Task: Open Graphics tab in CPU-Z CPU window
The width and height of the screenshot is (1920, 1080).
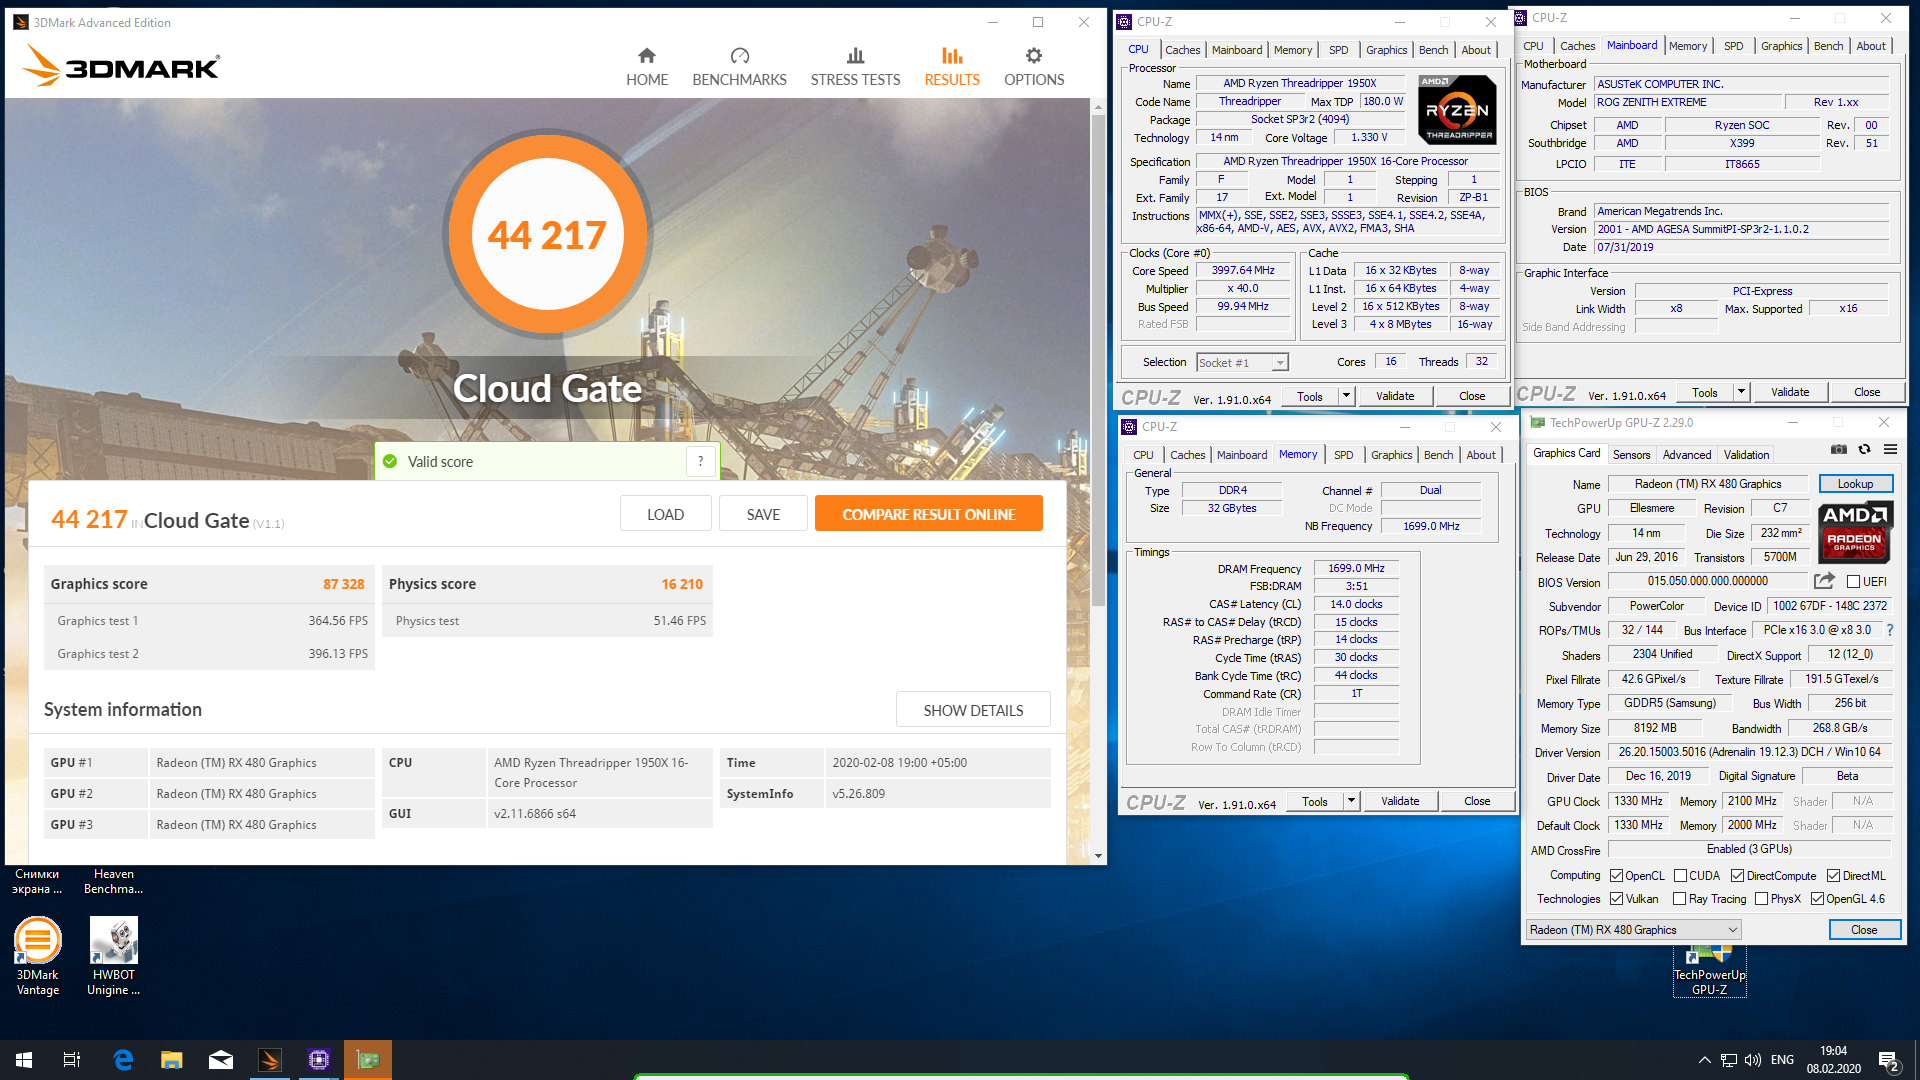Action: click(1386, 50)
